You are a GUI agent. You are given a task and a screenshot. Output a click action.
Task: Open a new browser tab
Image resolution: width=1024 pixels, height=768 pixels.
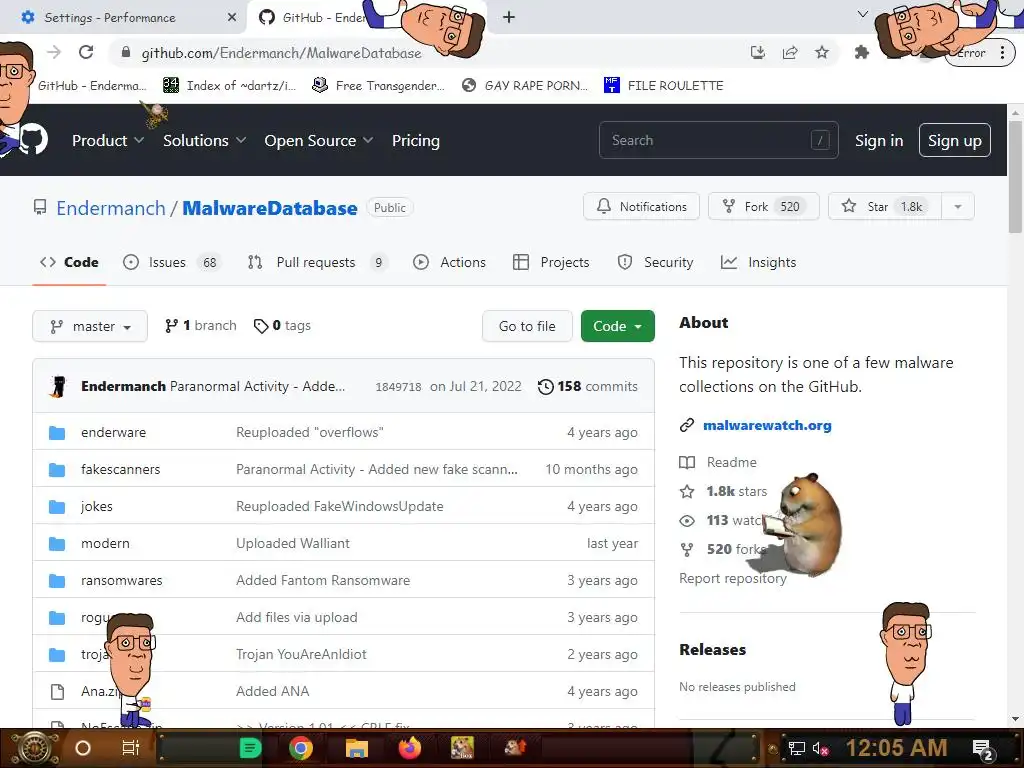tap(509, 18)
